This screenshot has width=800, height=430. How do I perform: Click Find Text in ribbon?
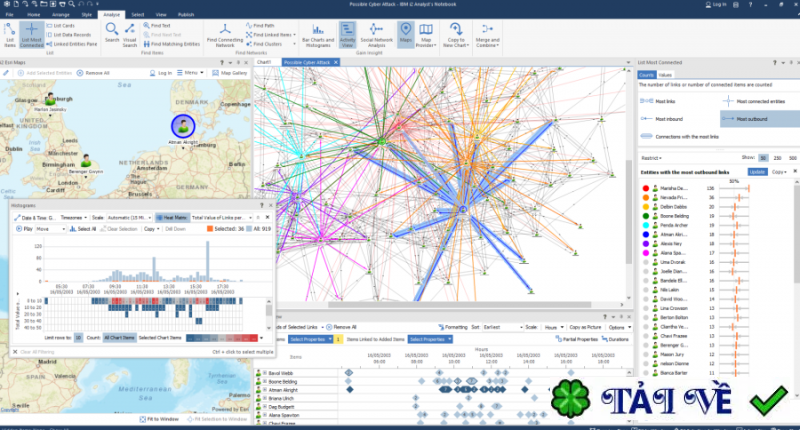point(157,26)
